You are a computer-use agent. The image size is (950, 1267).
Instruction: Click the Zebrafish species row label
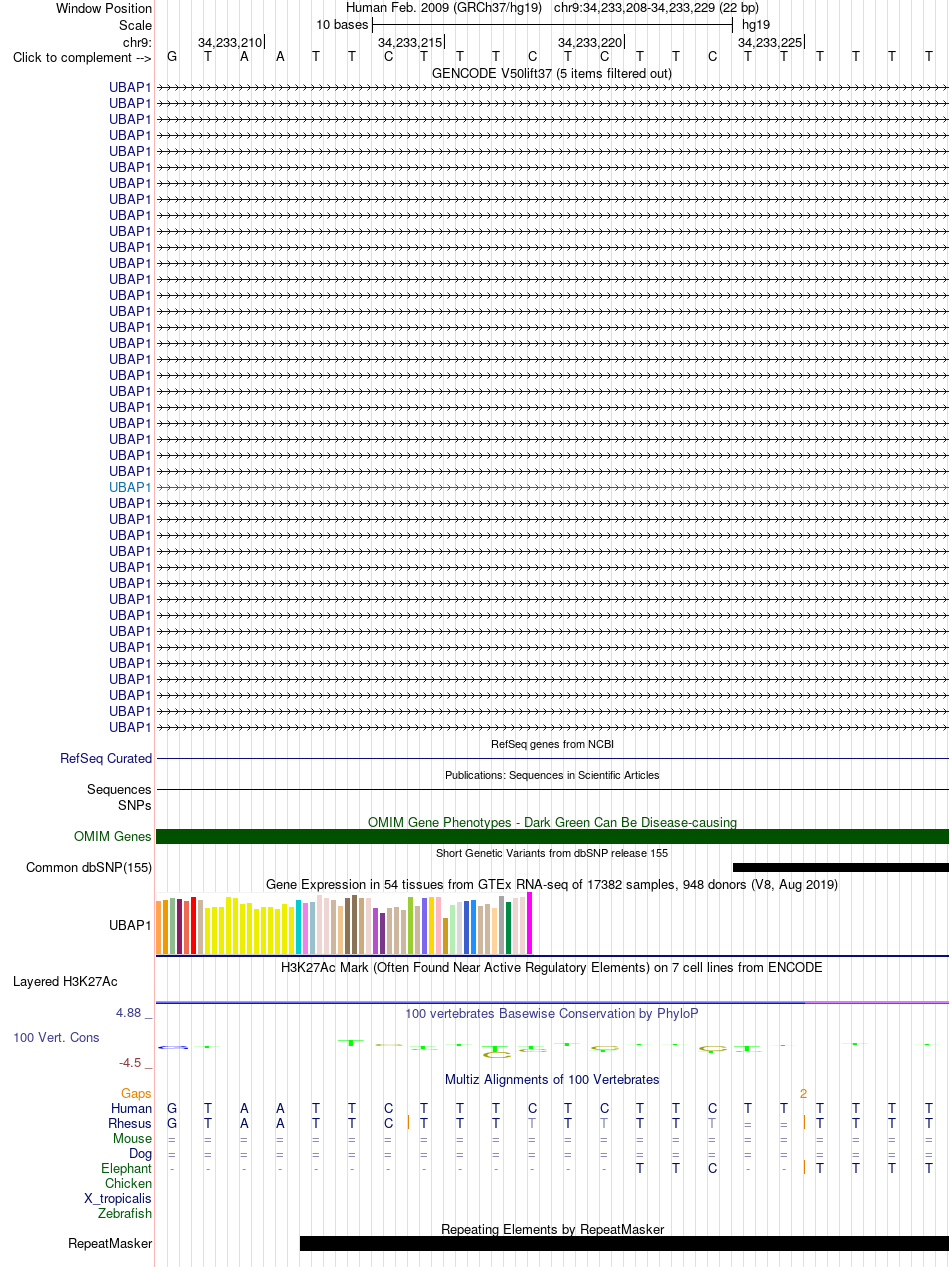coord(125,1214)
